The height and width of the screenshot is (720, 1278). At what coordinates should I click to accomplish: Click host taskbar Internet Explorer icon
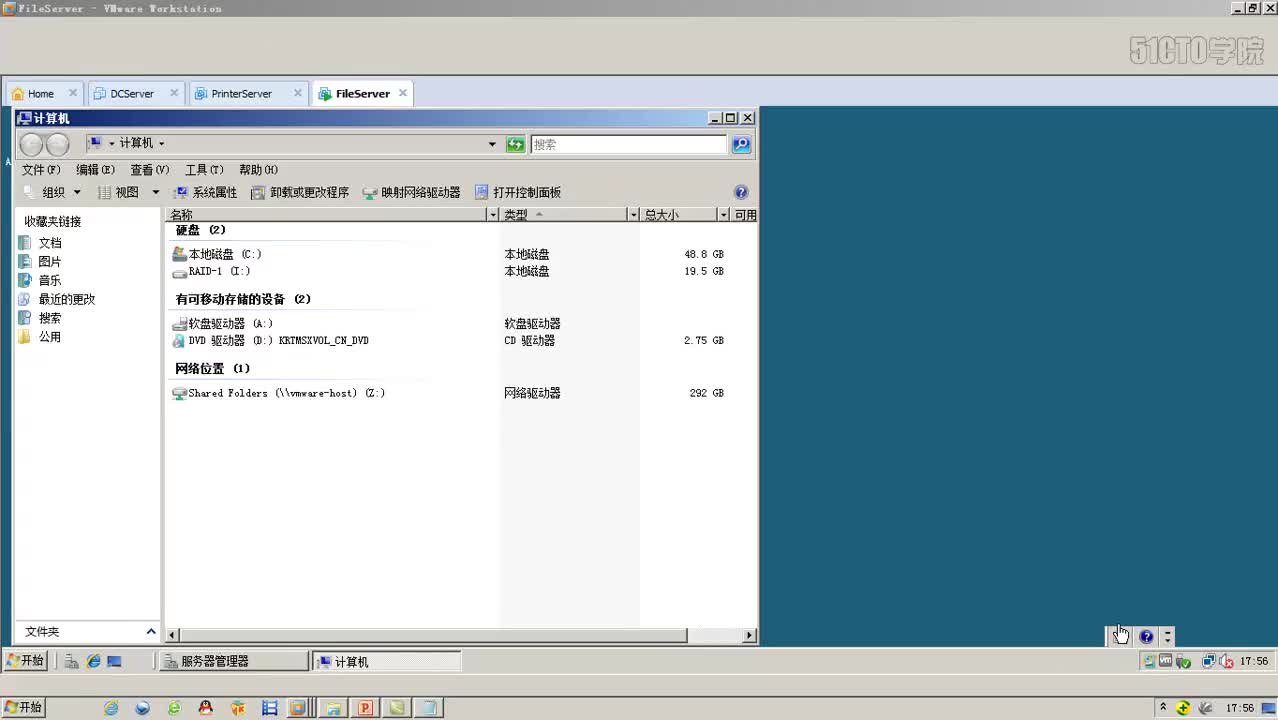111,708
